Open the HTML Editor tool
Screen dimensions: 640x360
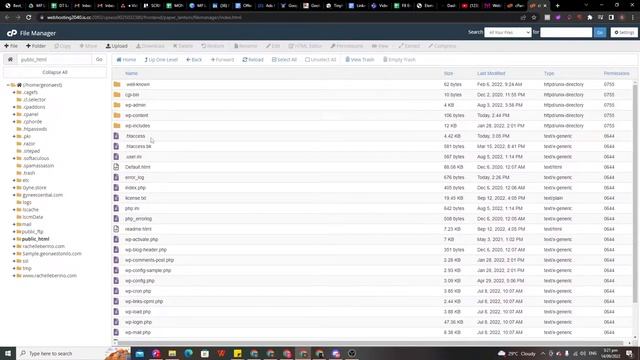tap(305, 46)
